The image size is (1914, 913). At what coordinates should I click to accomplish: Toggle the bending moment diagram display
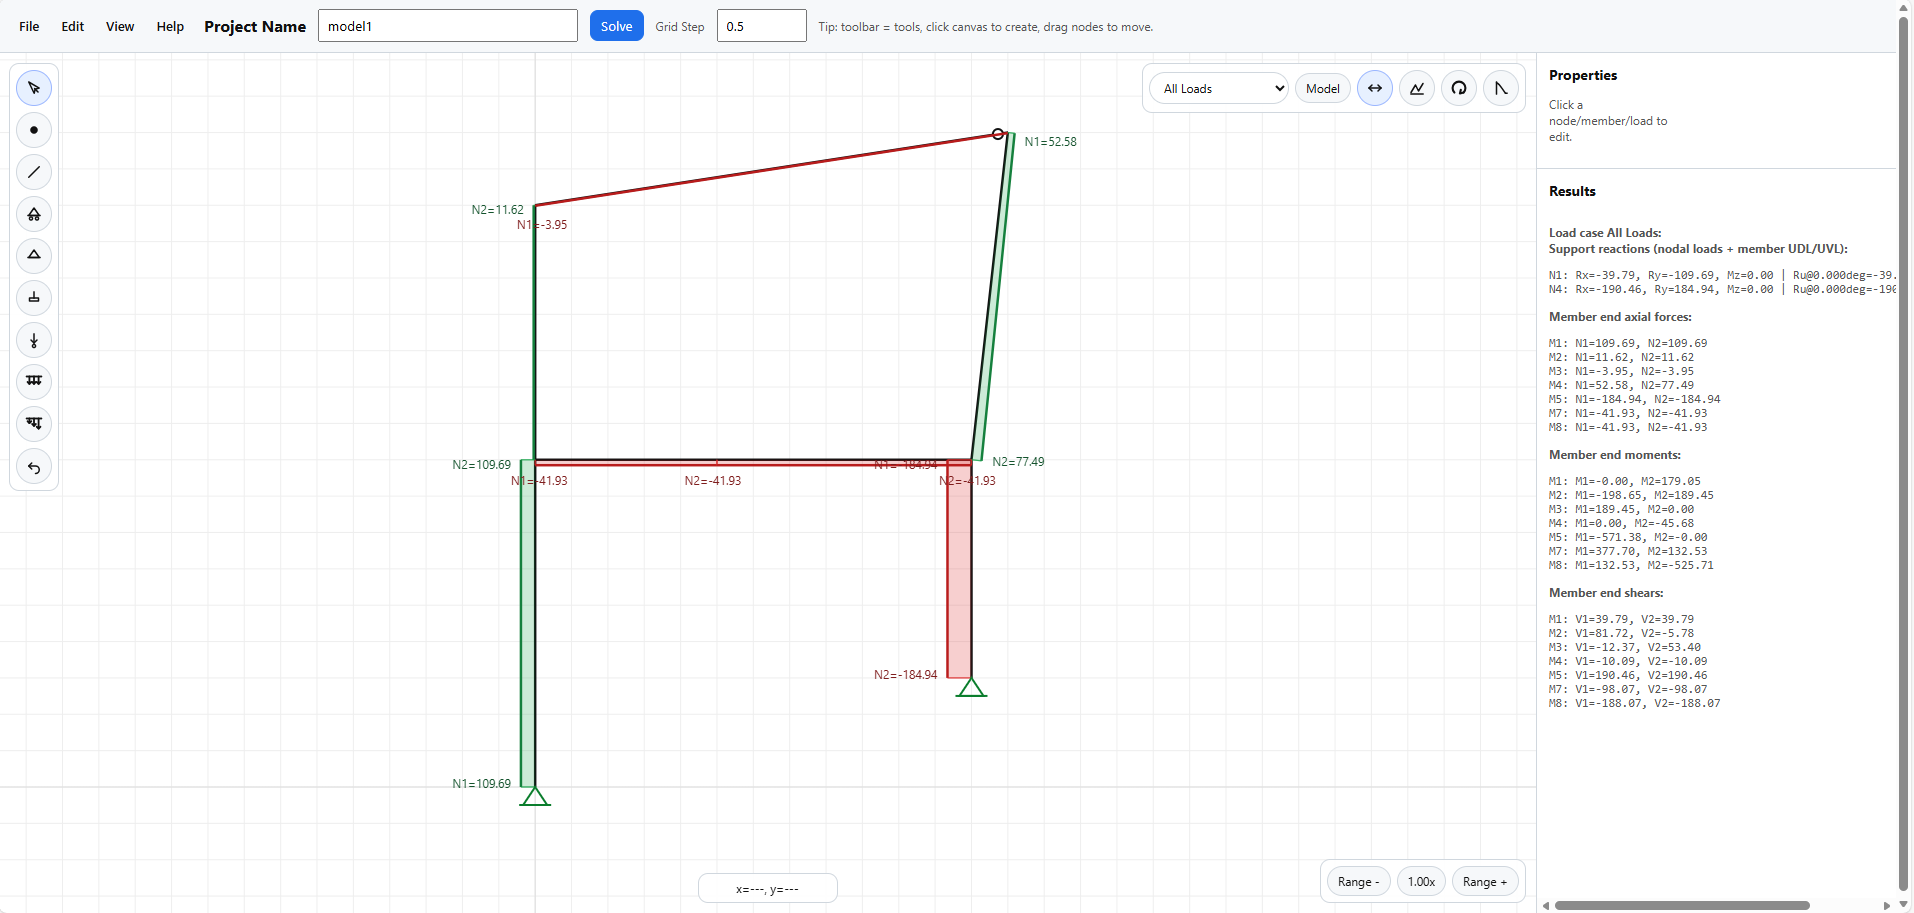1458,88
